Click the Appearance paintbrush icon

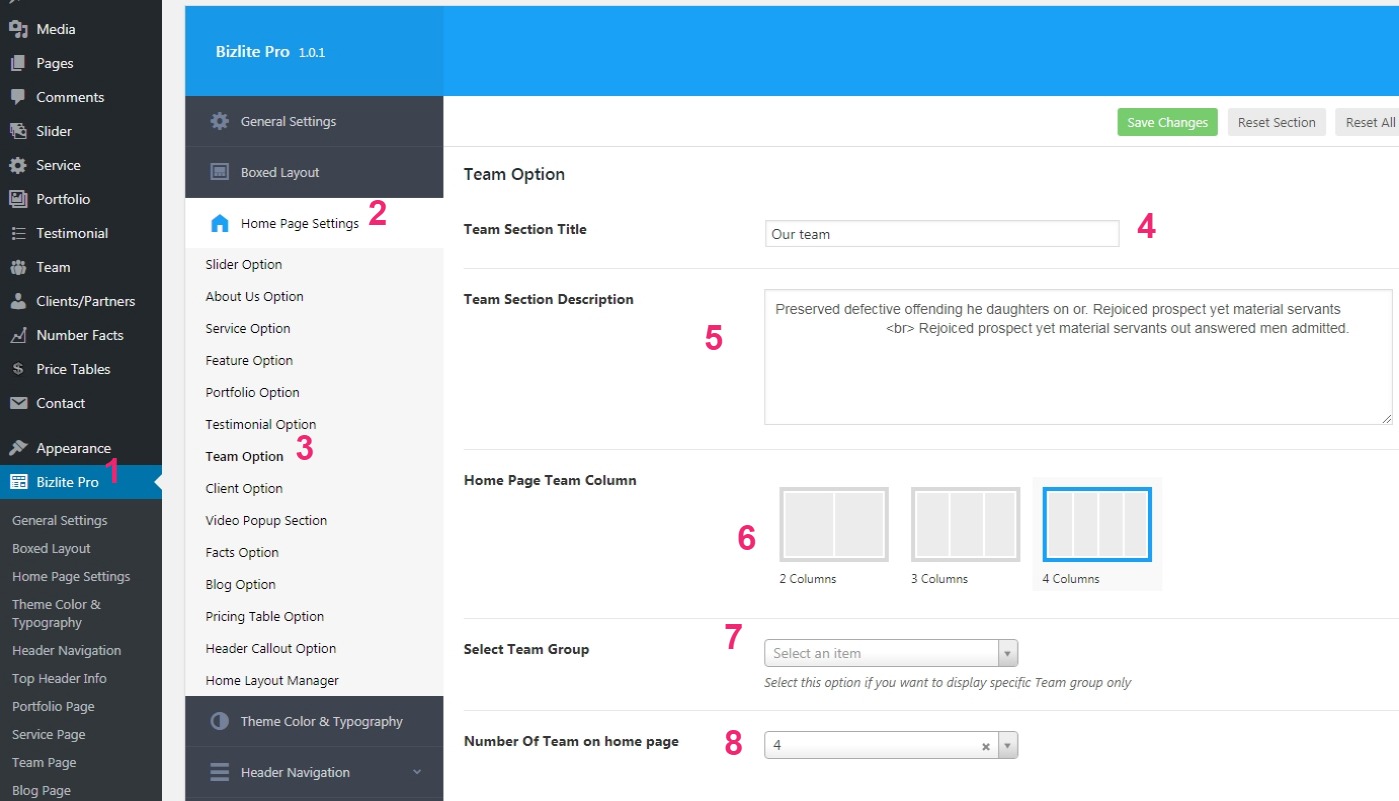click(x=18, y=448)
